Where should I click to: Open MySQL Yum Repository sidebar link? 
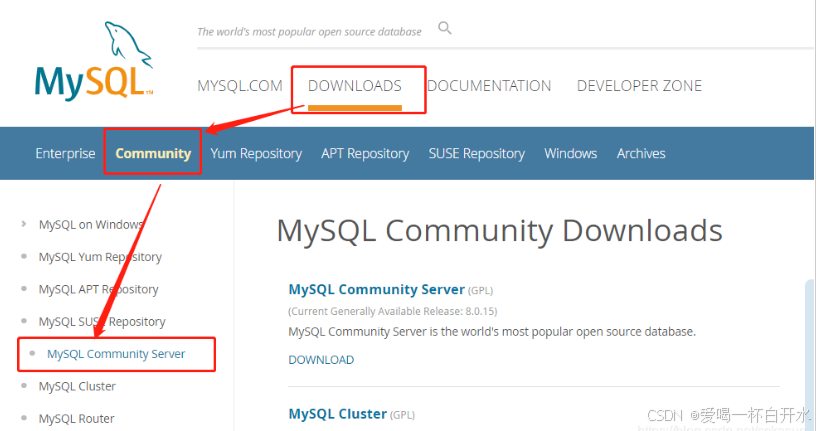coord(100,257)
